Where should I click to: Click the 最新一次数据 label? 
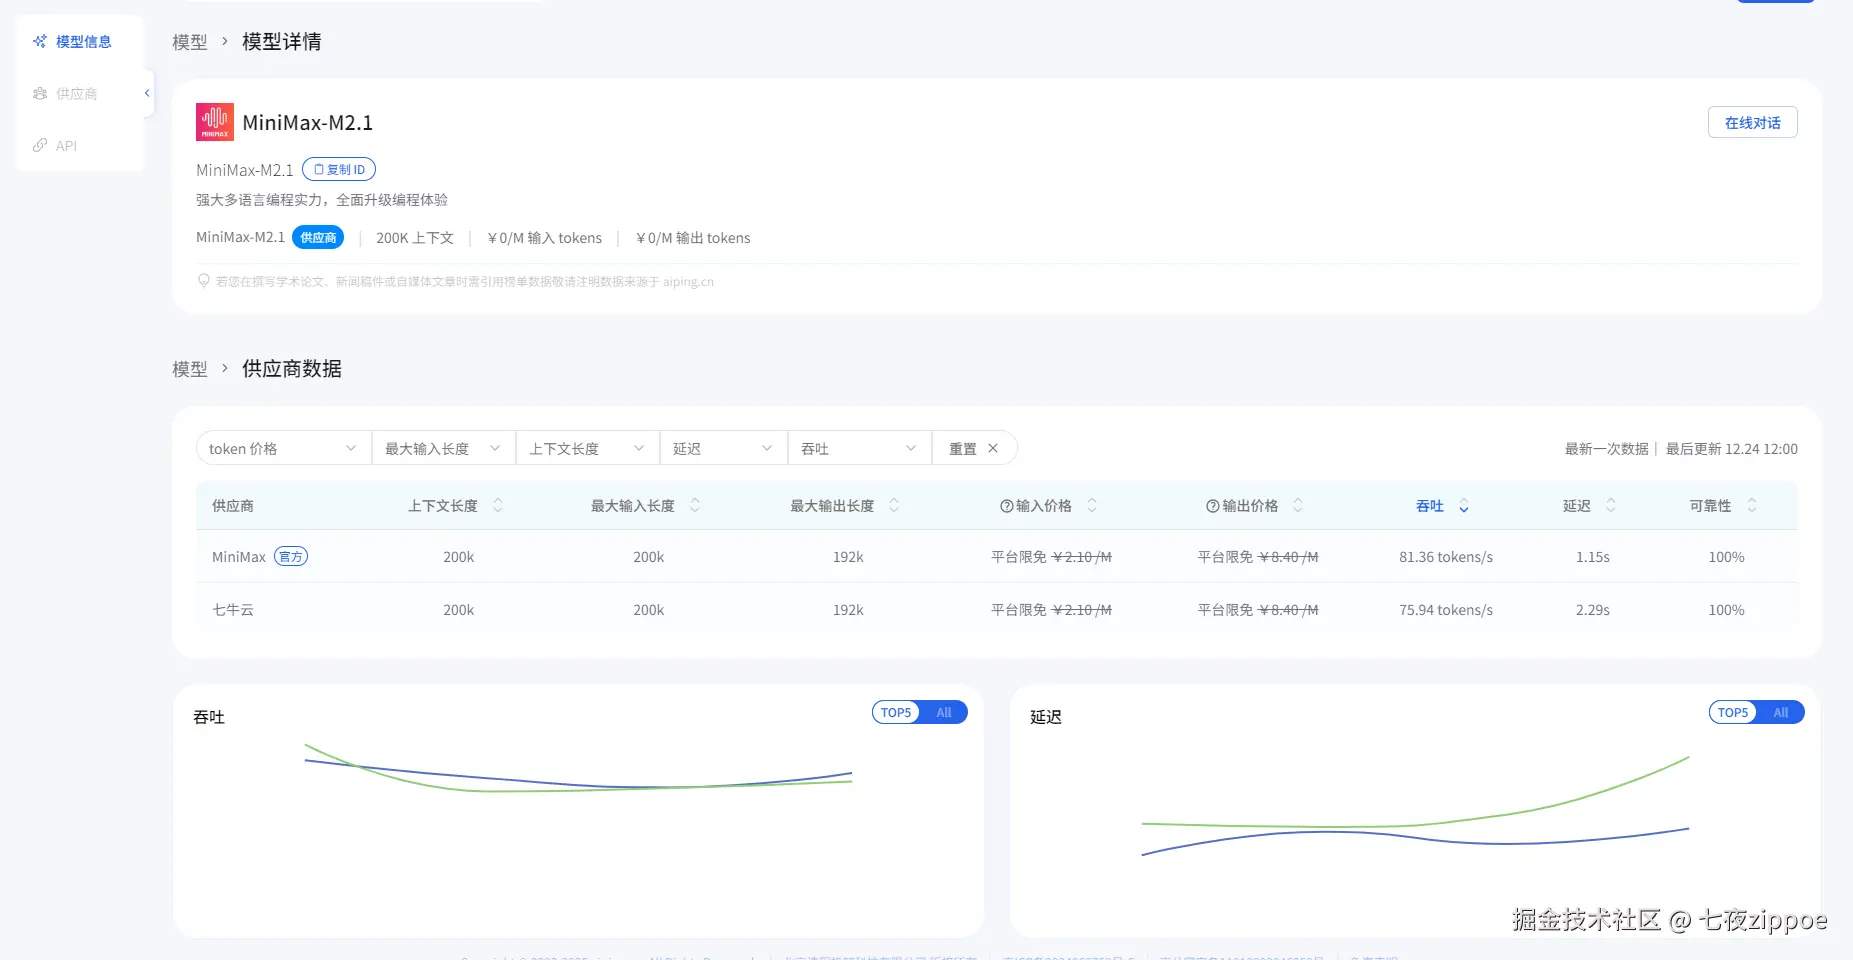point(1606,449)
